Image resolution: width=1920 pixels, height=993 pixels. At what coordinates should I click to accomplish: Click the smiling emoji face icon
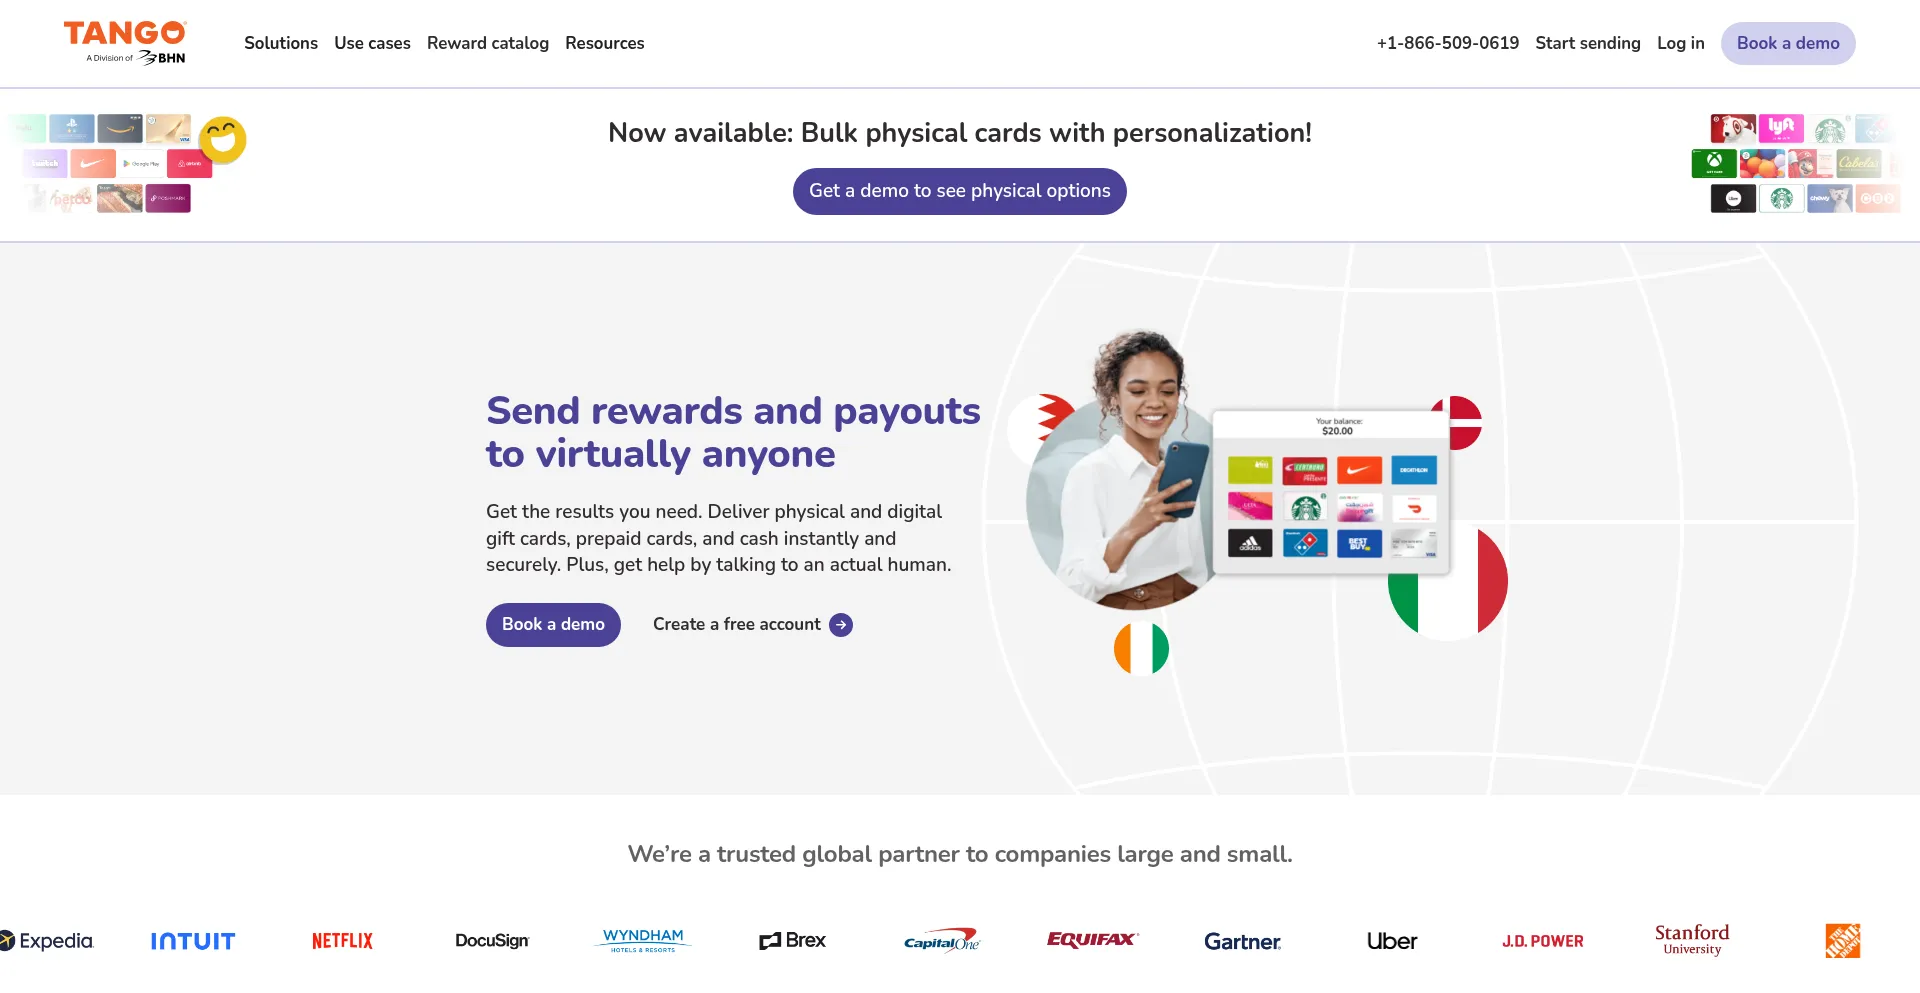(x=223, y=140)
